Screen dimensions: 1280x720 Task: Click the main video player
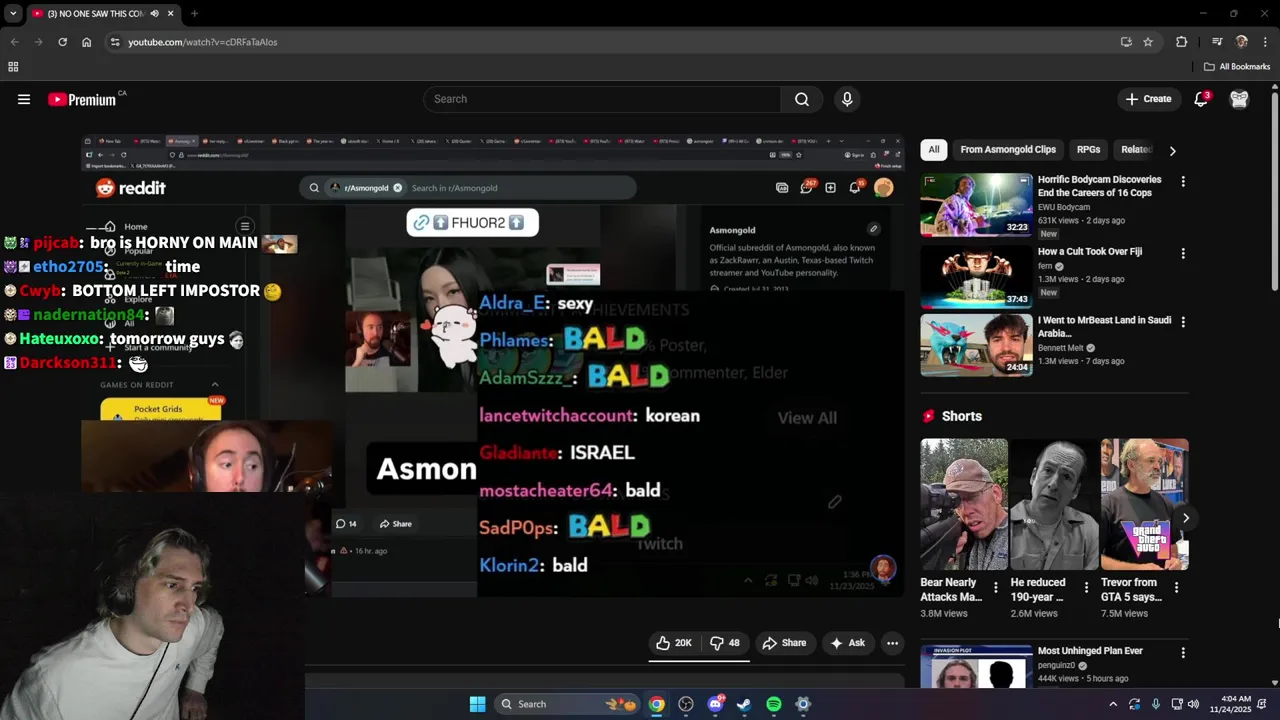point(493,365)
